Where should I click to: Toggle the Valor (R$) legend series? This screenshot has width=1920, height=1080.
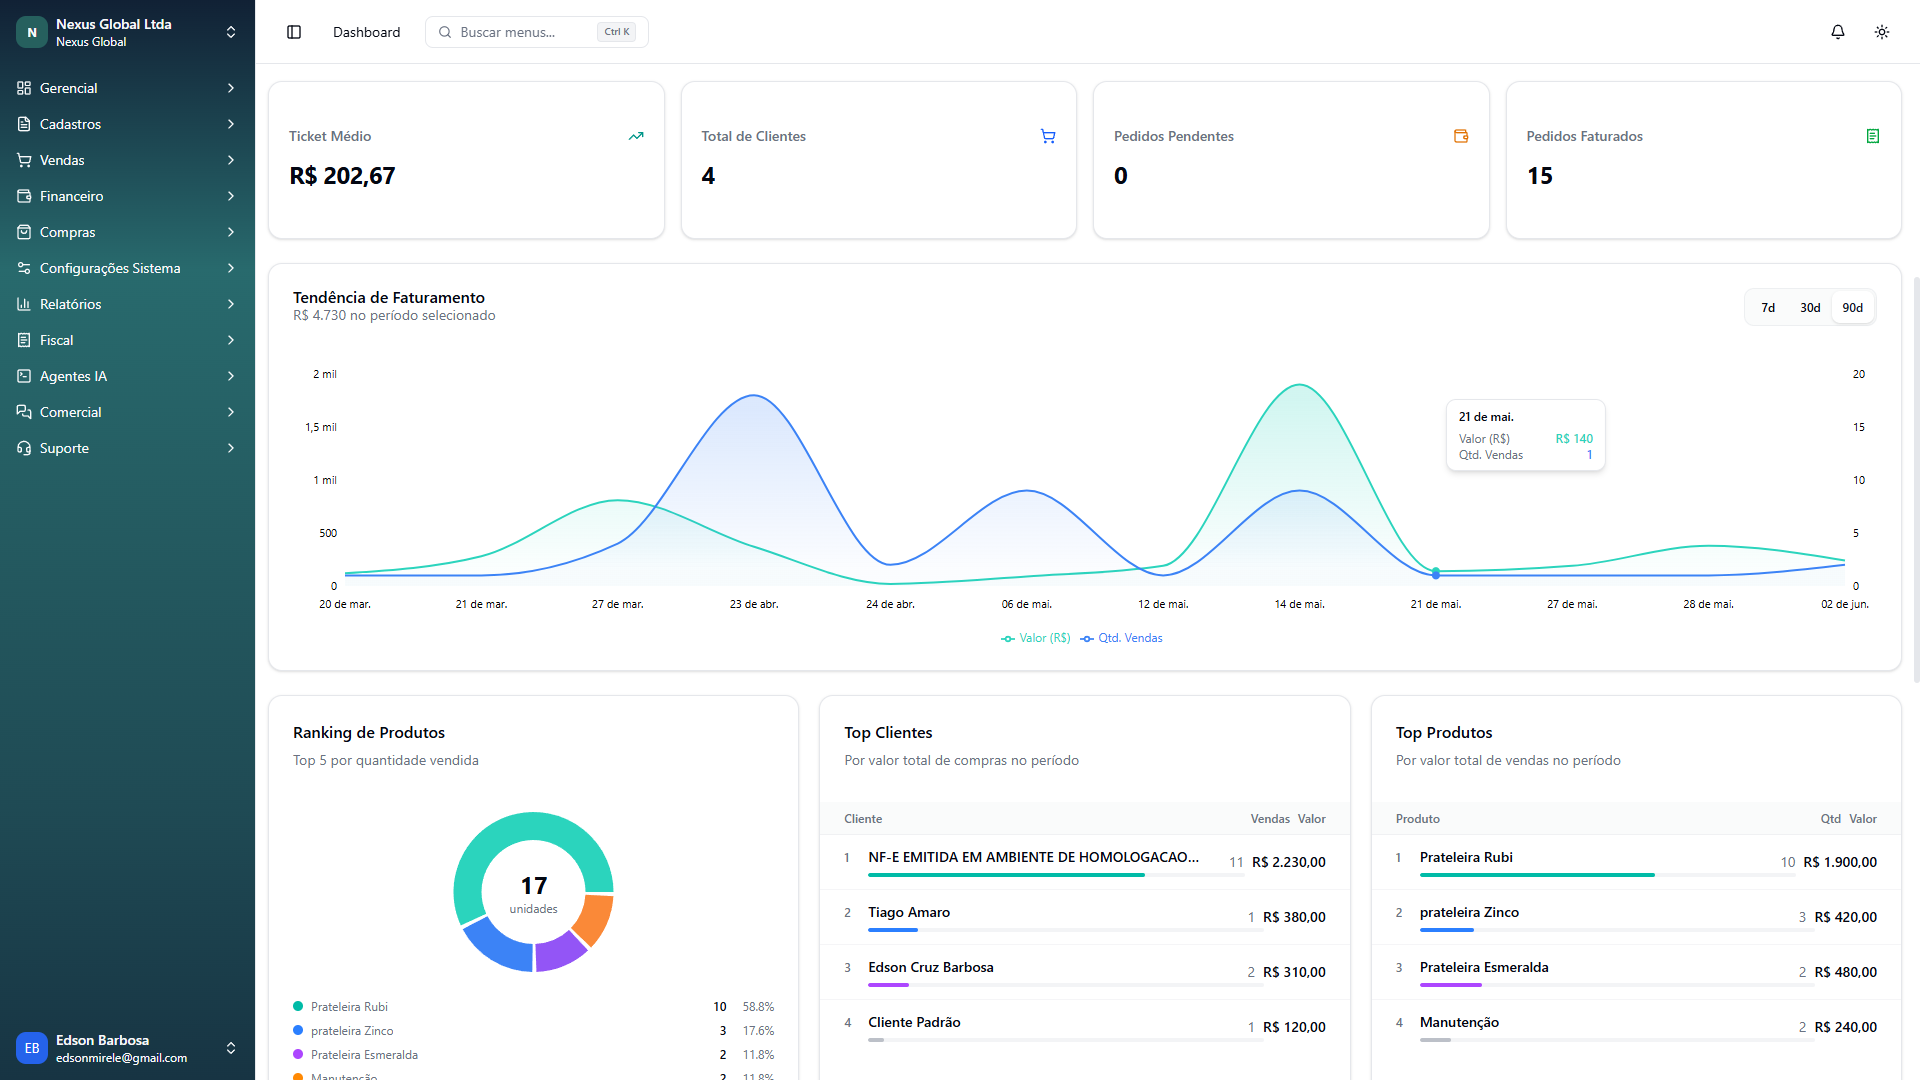1036,638
